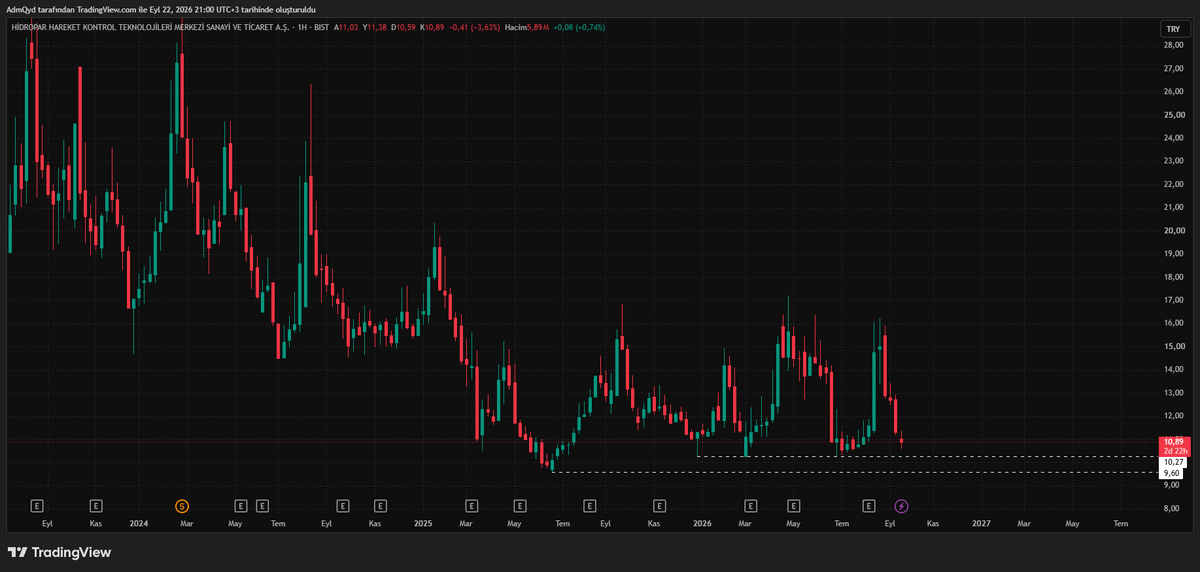The width and height of the screenshot is (1200, 572).
Task: Open the TradingView logo link
Action: [x=59, y=552]
